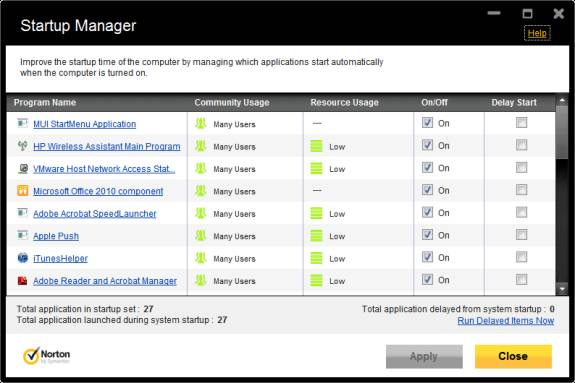Open Microsoft Office 2010 component link
The height and width of the screenshot is (383, 575).
[98, 191]
